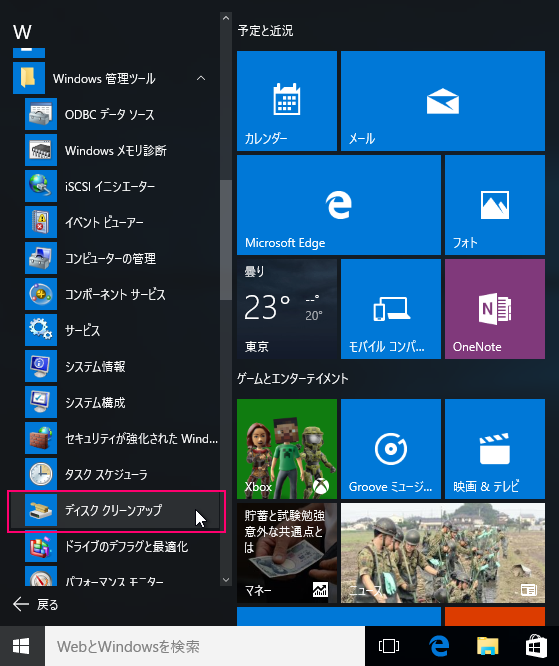This screenshot has height=666, width=559.
Task: Launch ドライブのデフラグと最適化
Action: coord(114,547)
